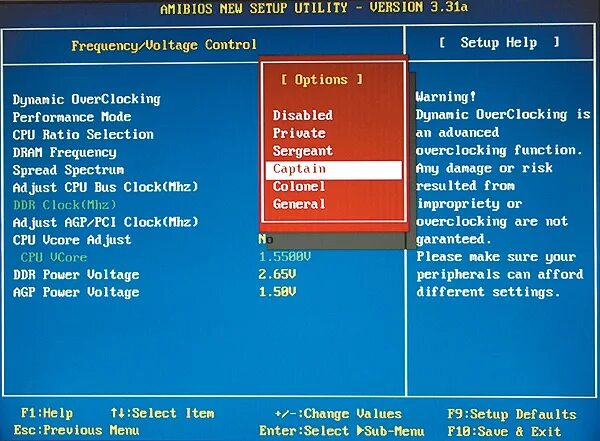Choose the Colonel overclocking option
The width and height of the screenshot is (600, 441).
(299, 186)
